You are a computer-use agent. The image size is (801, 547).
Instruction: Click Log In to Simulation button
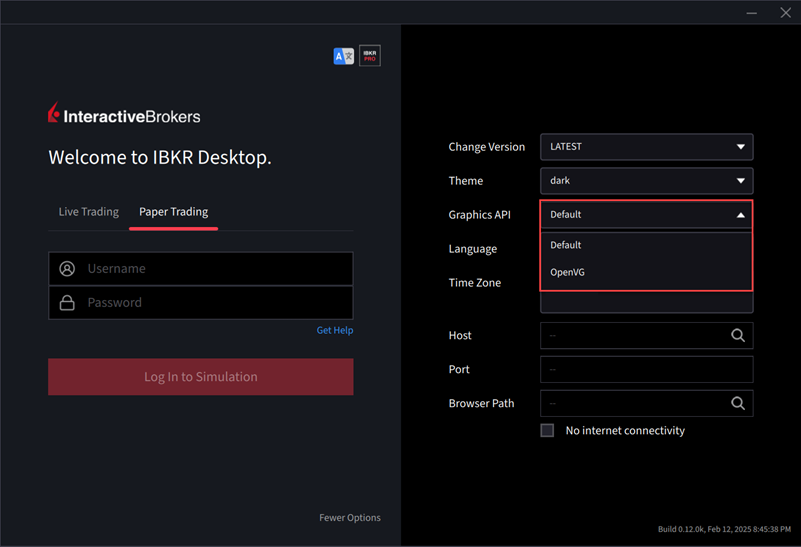tap(201, 376)
